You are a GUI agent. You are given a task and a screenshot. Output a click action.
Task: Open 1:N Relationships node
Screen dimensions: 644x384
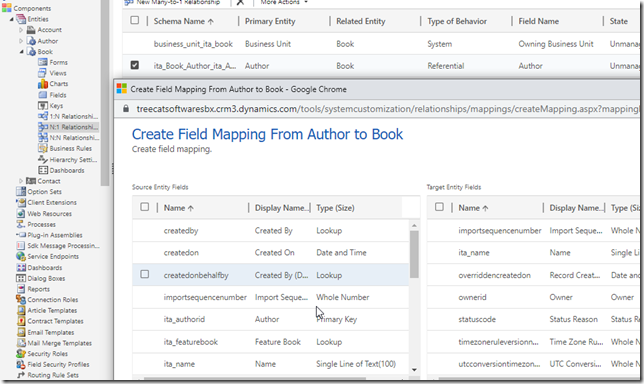[68, 116]
